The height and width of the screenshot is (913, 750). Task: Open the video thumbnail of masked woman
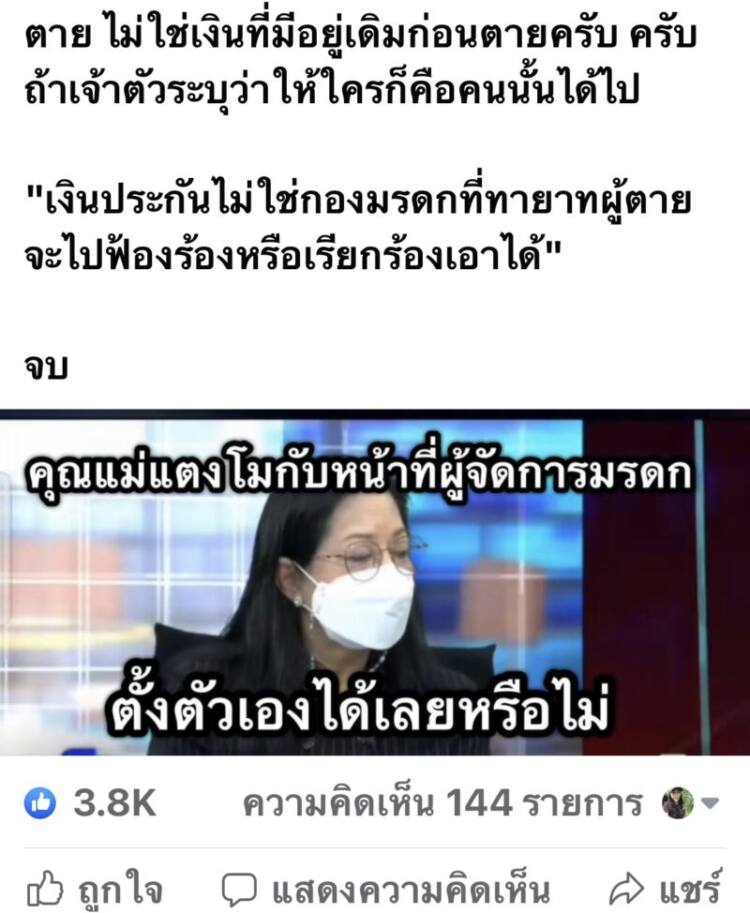375,583
